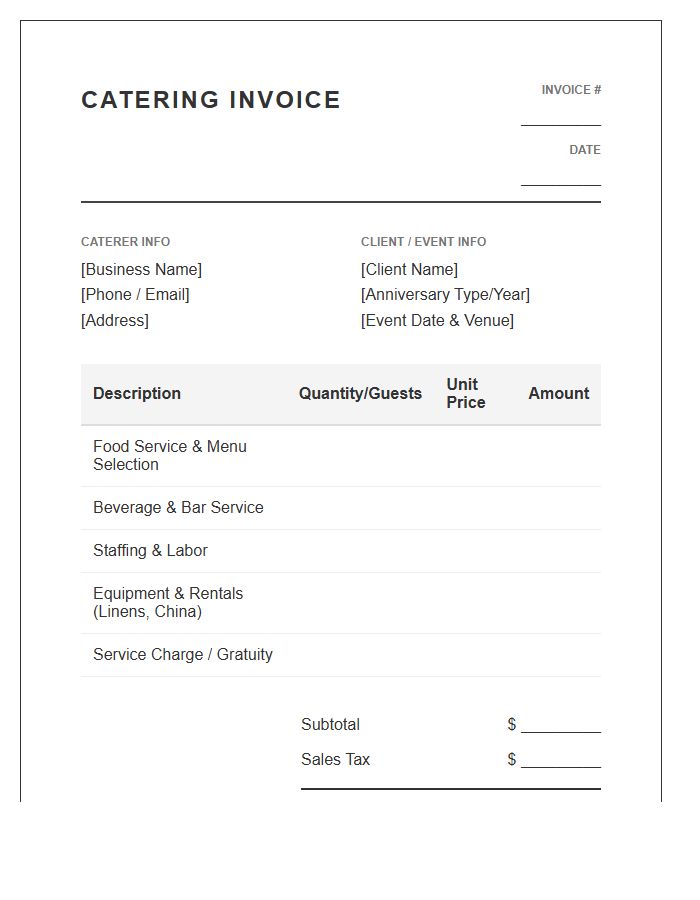Click the CATERING INVOICE title
The image size is (700, 900).
click(x=211, y=100)
